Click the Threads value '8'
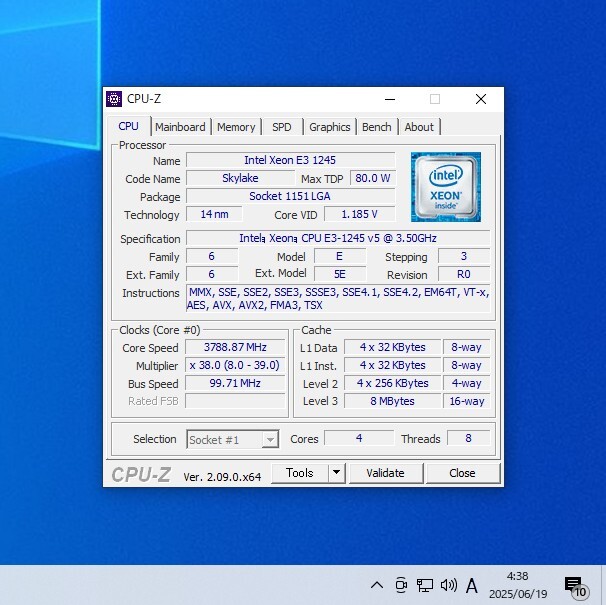The width and height of the screenshot is (606, 605). tap(468, 438)
